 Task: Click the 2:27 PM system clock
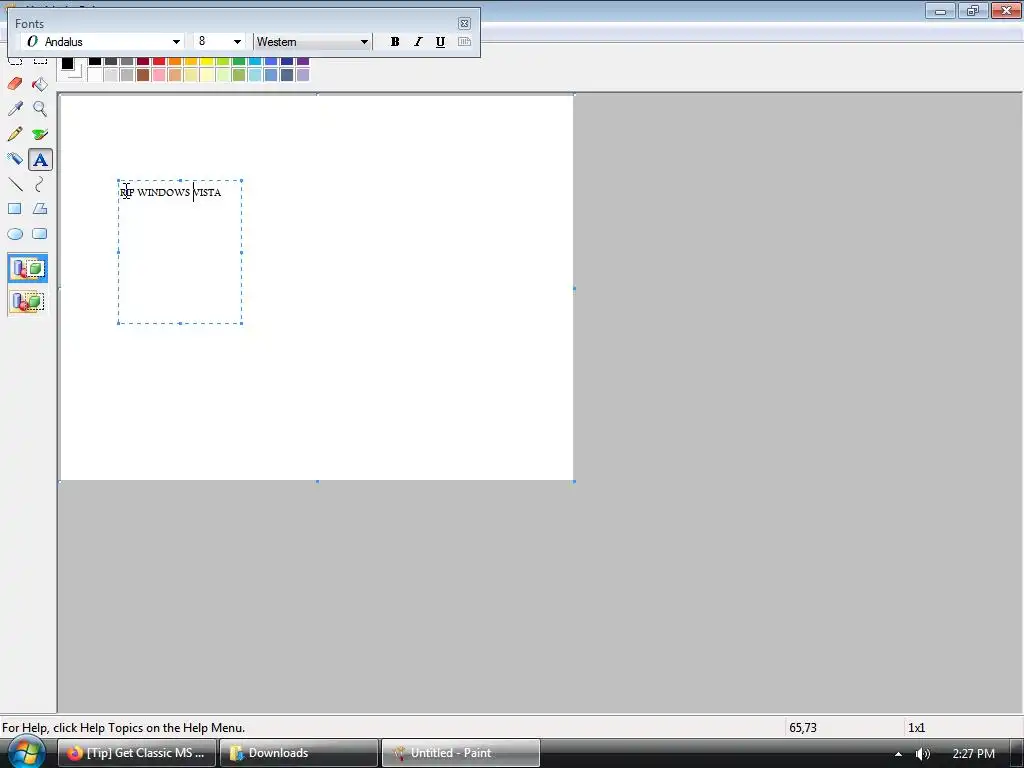pyautogui.click(x=974, y=754)
